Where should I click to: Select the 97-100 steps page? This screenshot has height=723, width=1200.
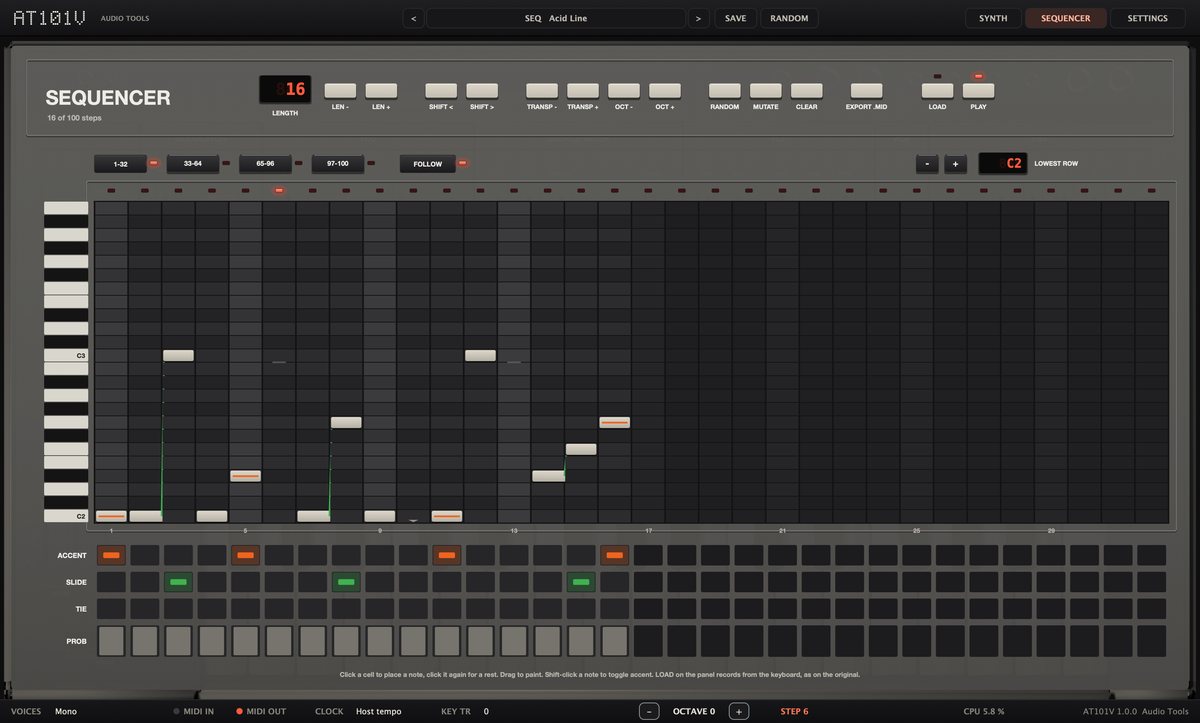point(337,163)
